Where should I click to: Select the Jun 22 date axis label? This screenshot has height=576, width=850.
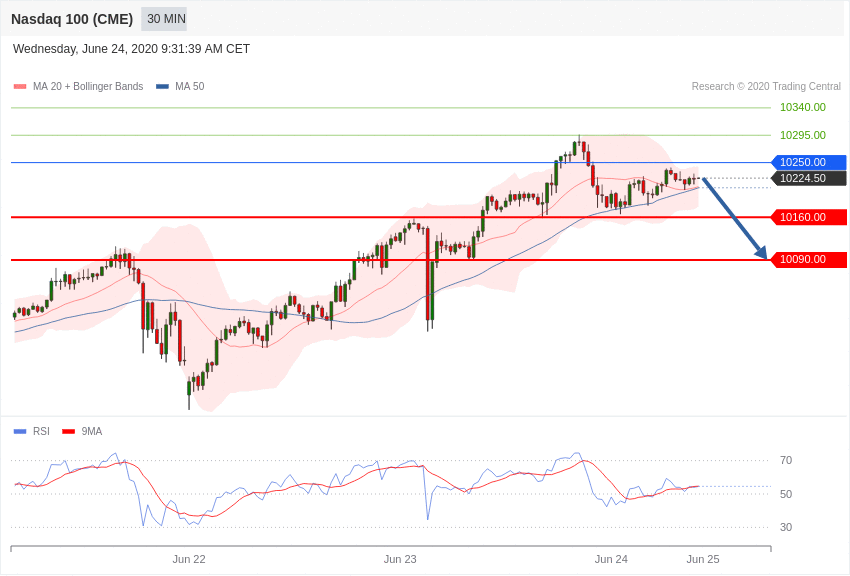pos(189,560)
